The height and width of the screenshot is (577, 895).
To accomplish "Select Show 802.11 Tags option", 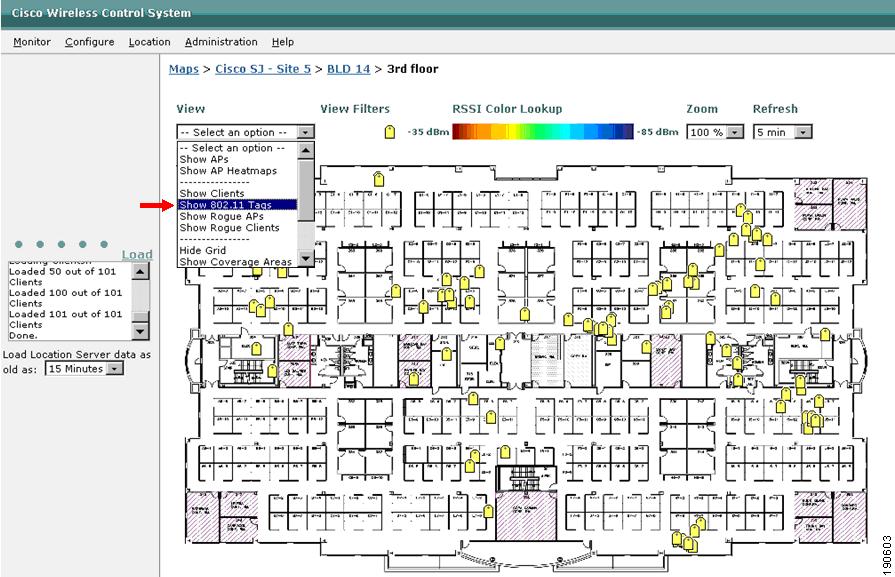I will coord(237,205).
